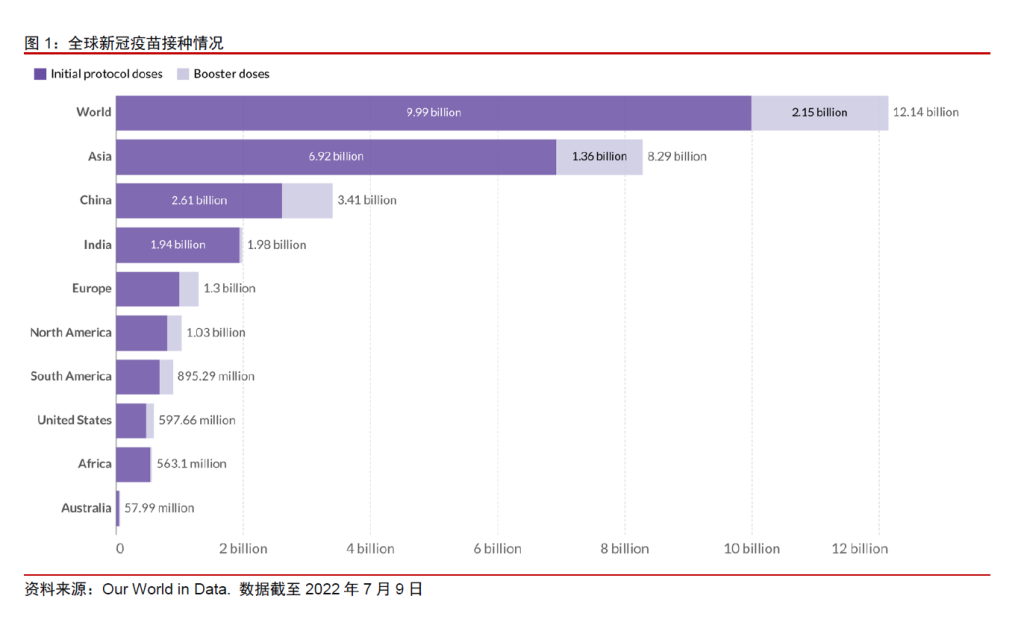The height and width of the screenshot is (619, 1024).
Task: Click the 'South America' row label
Action: [70, 376]
